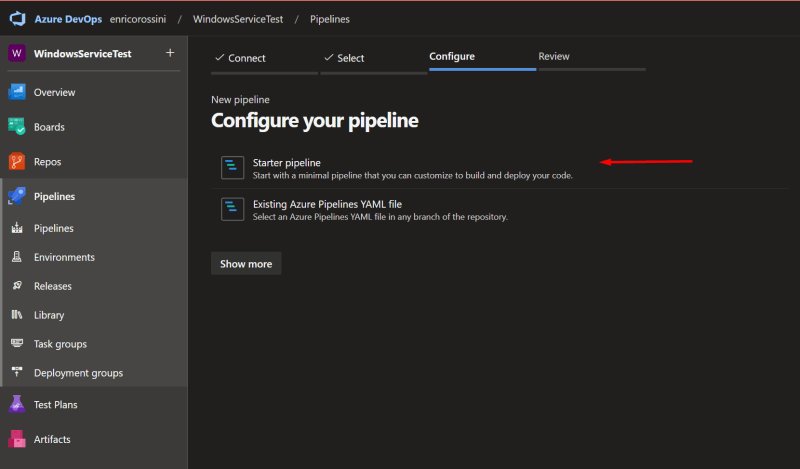800x469 pixels.
Task: Open the Deployment groups icon
Action: click(17, 372)
